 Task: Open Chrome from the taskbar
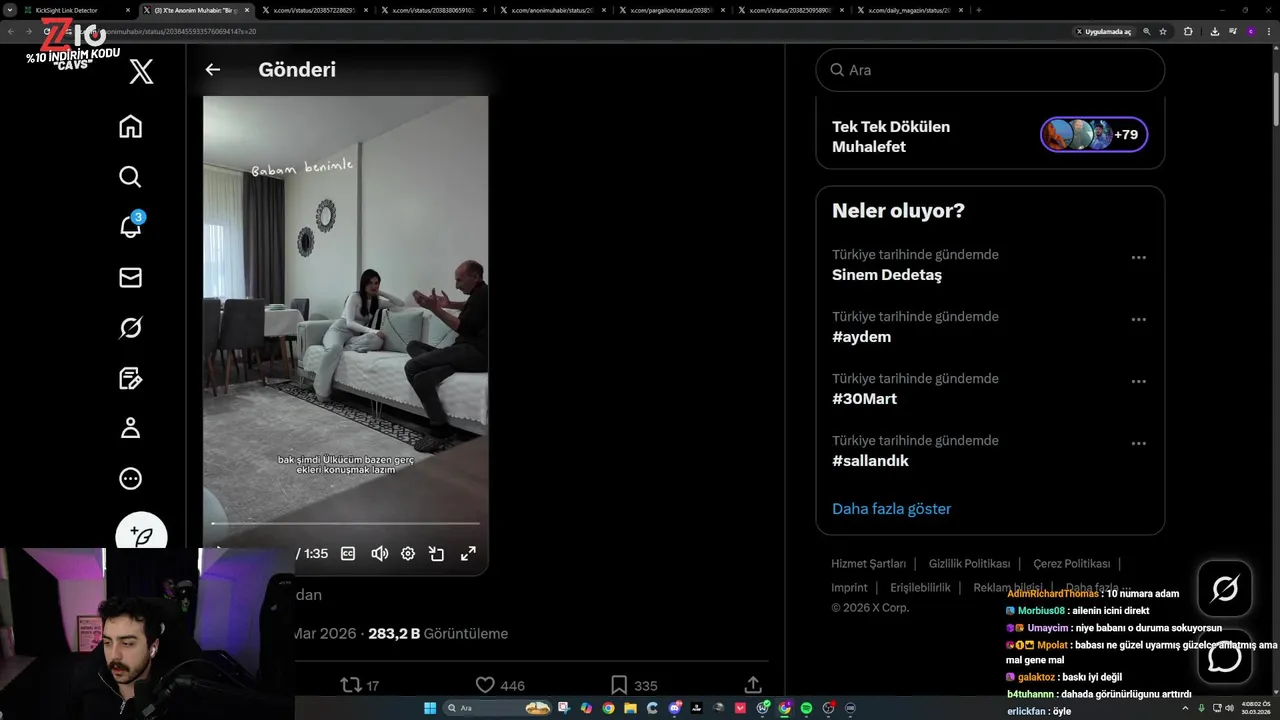pos(608,708)
